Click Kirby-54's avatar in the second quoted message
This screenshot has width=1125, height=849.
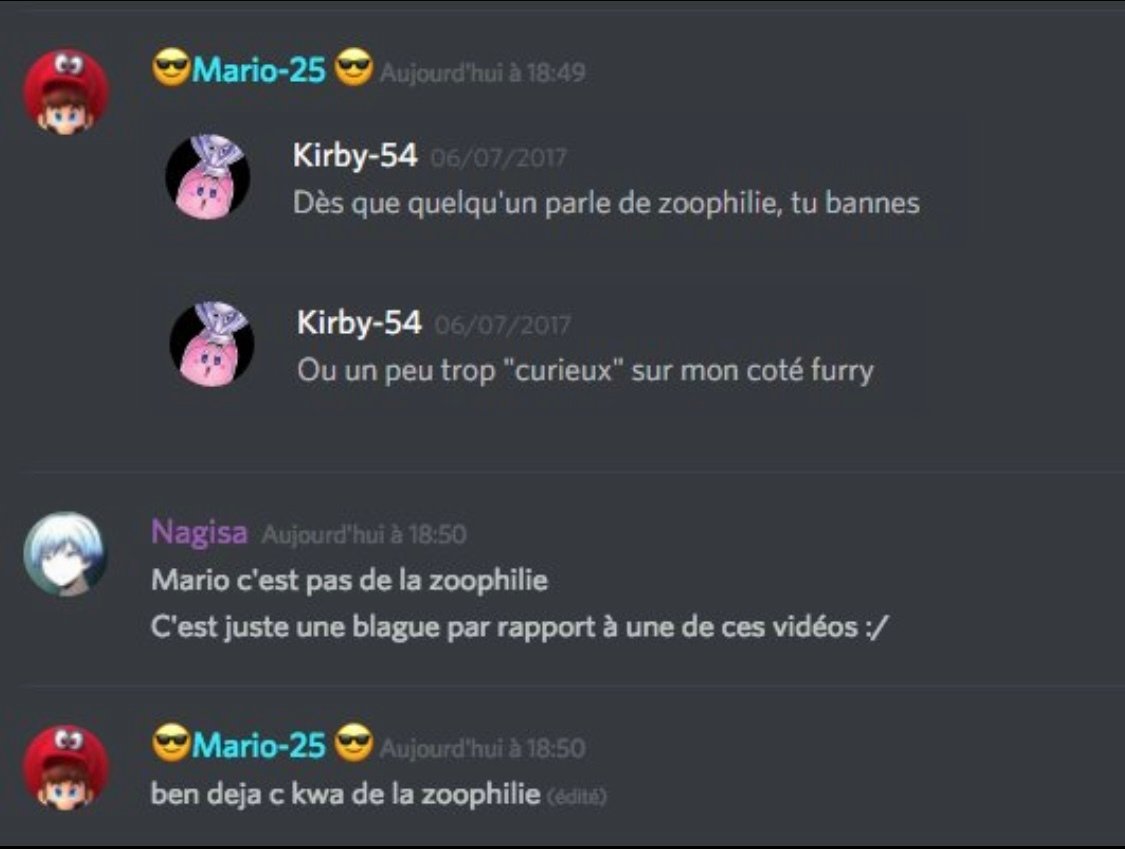point(212,344)
